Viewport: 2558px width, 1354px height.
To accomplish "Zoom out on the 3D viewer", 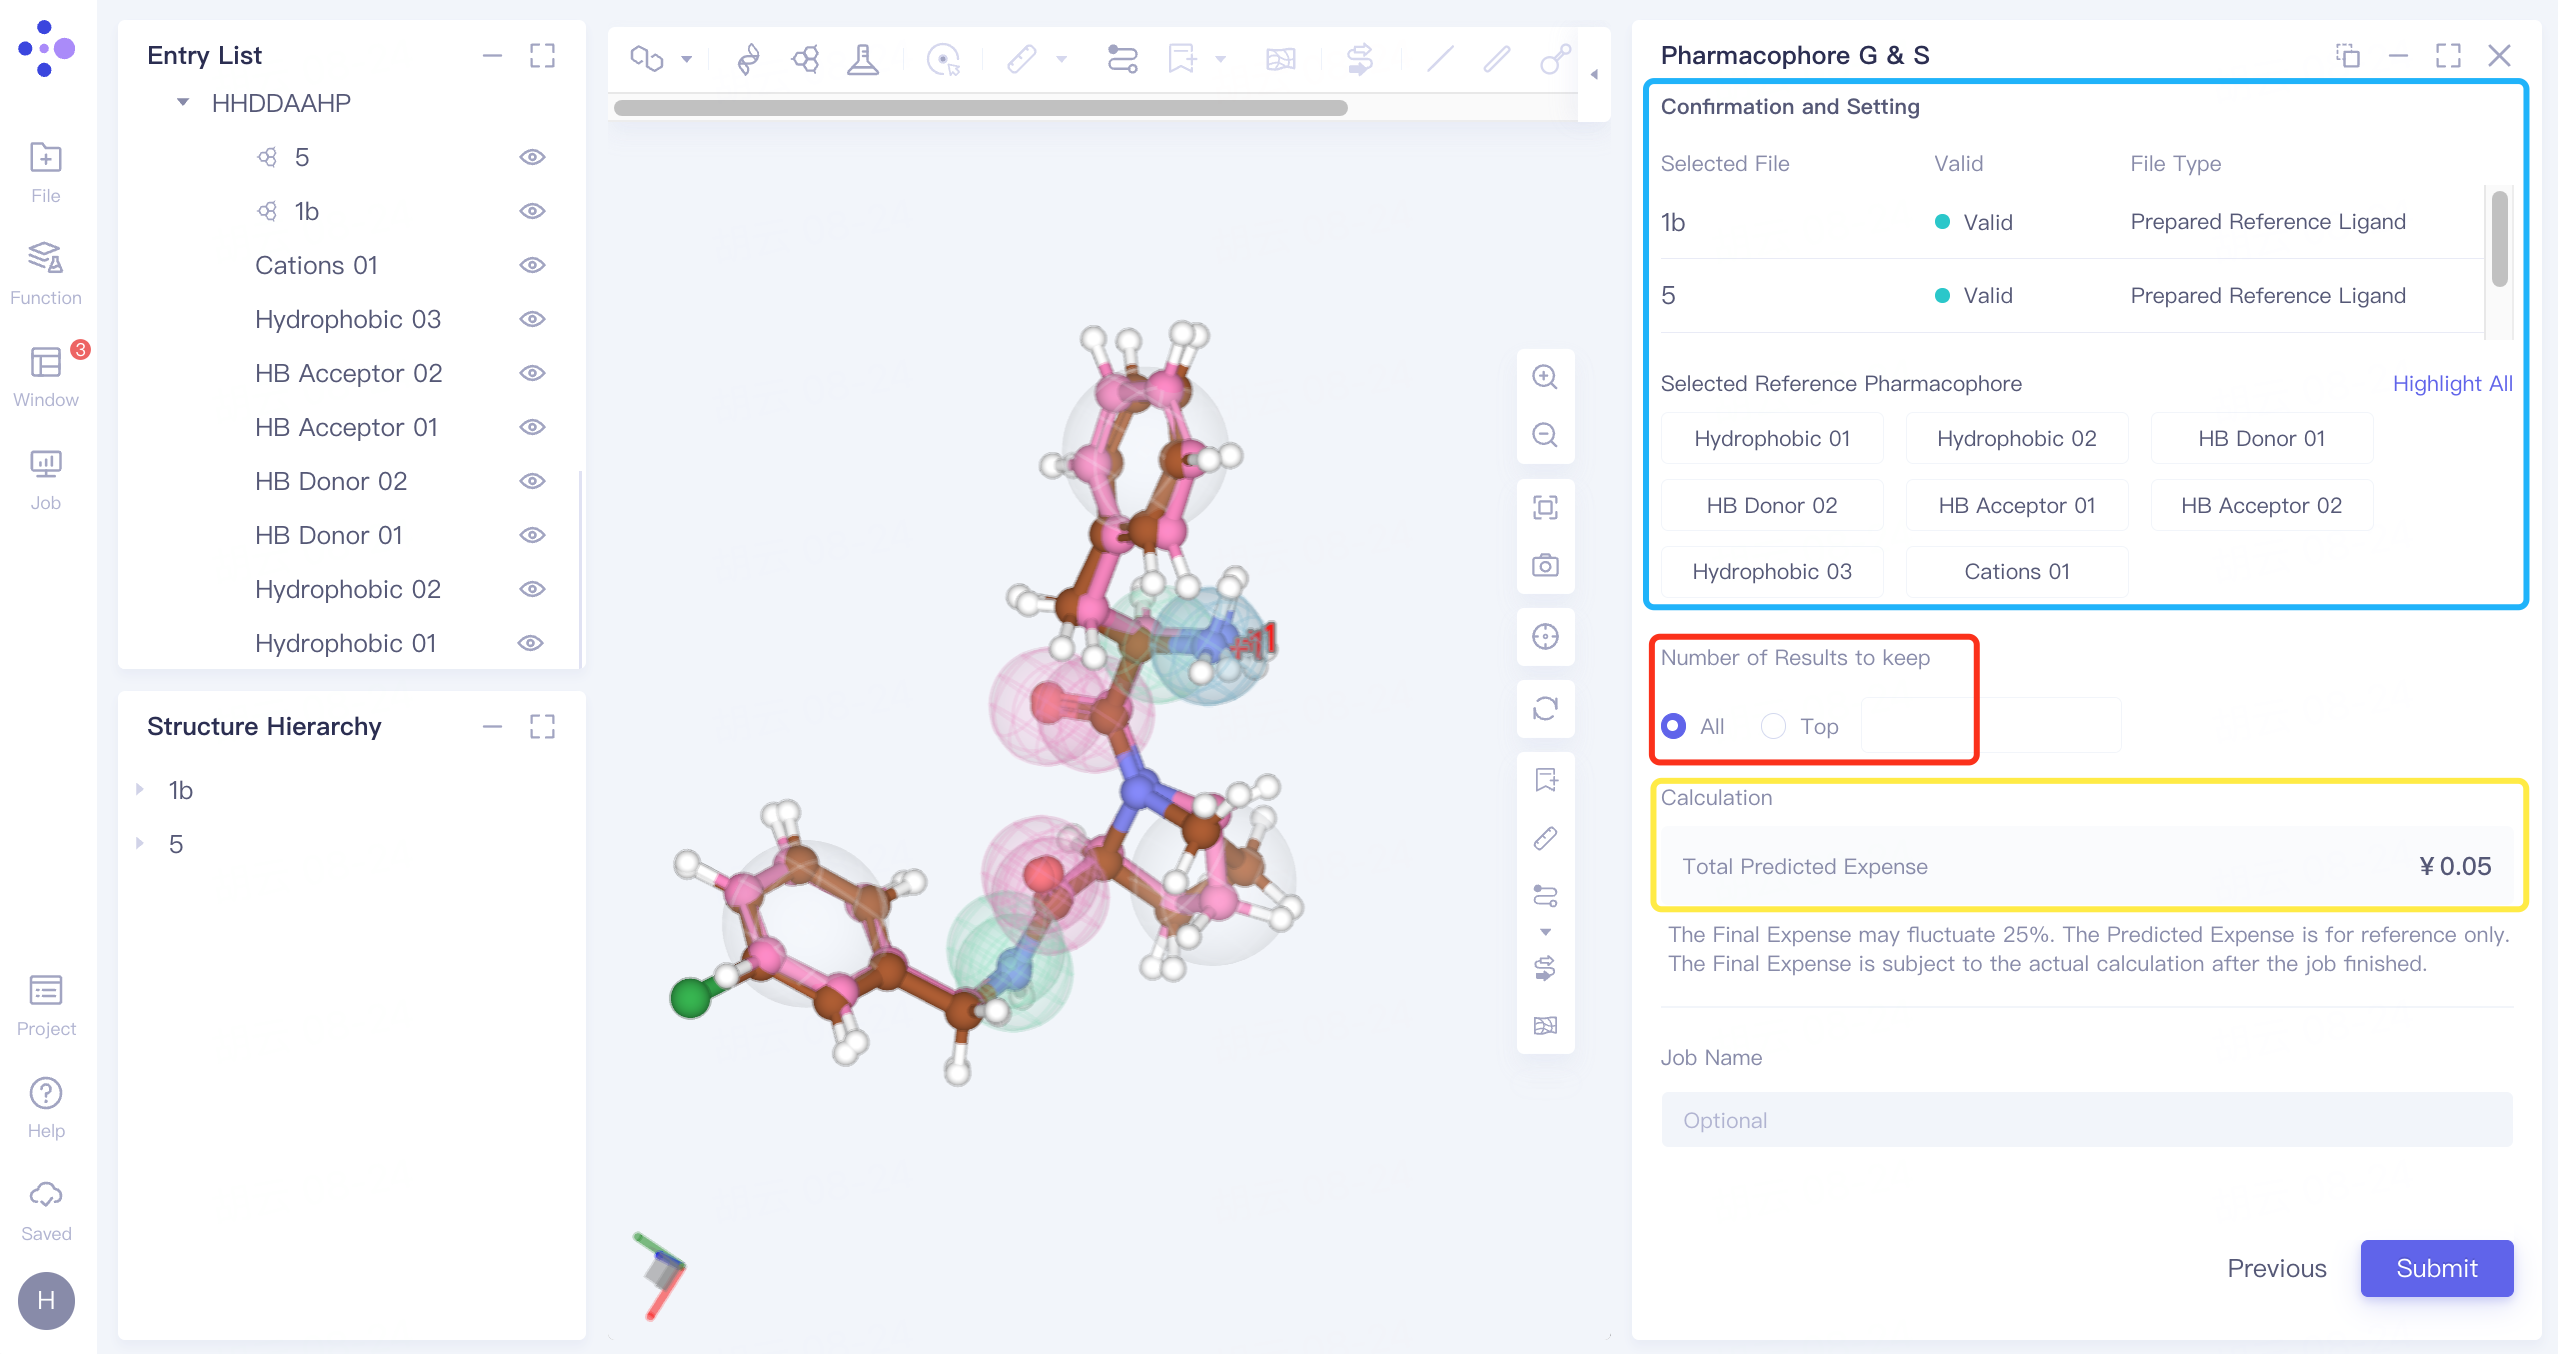I will click(x=1545, y=435).
